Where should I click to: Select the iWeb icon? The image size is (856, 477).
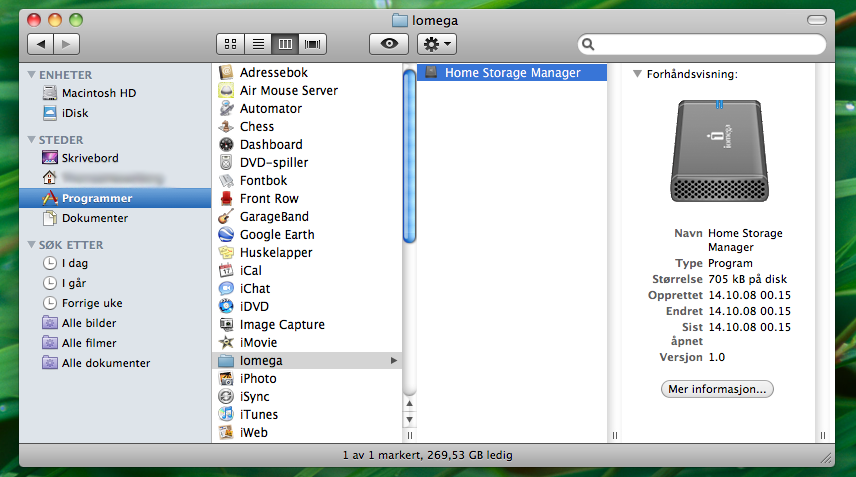[x=226, y=432]
